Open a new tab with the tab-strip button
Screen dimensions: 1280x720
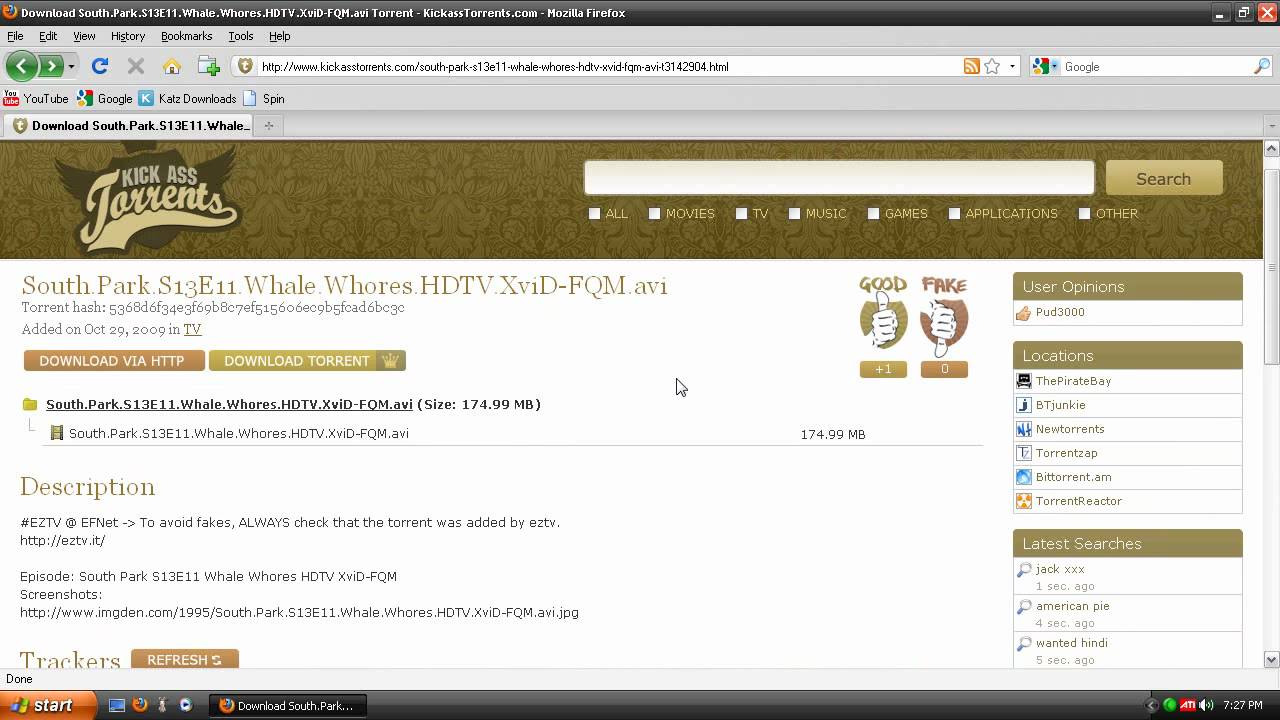coord(268,126)
